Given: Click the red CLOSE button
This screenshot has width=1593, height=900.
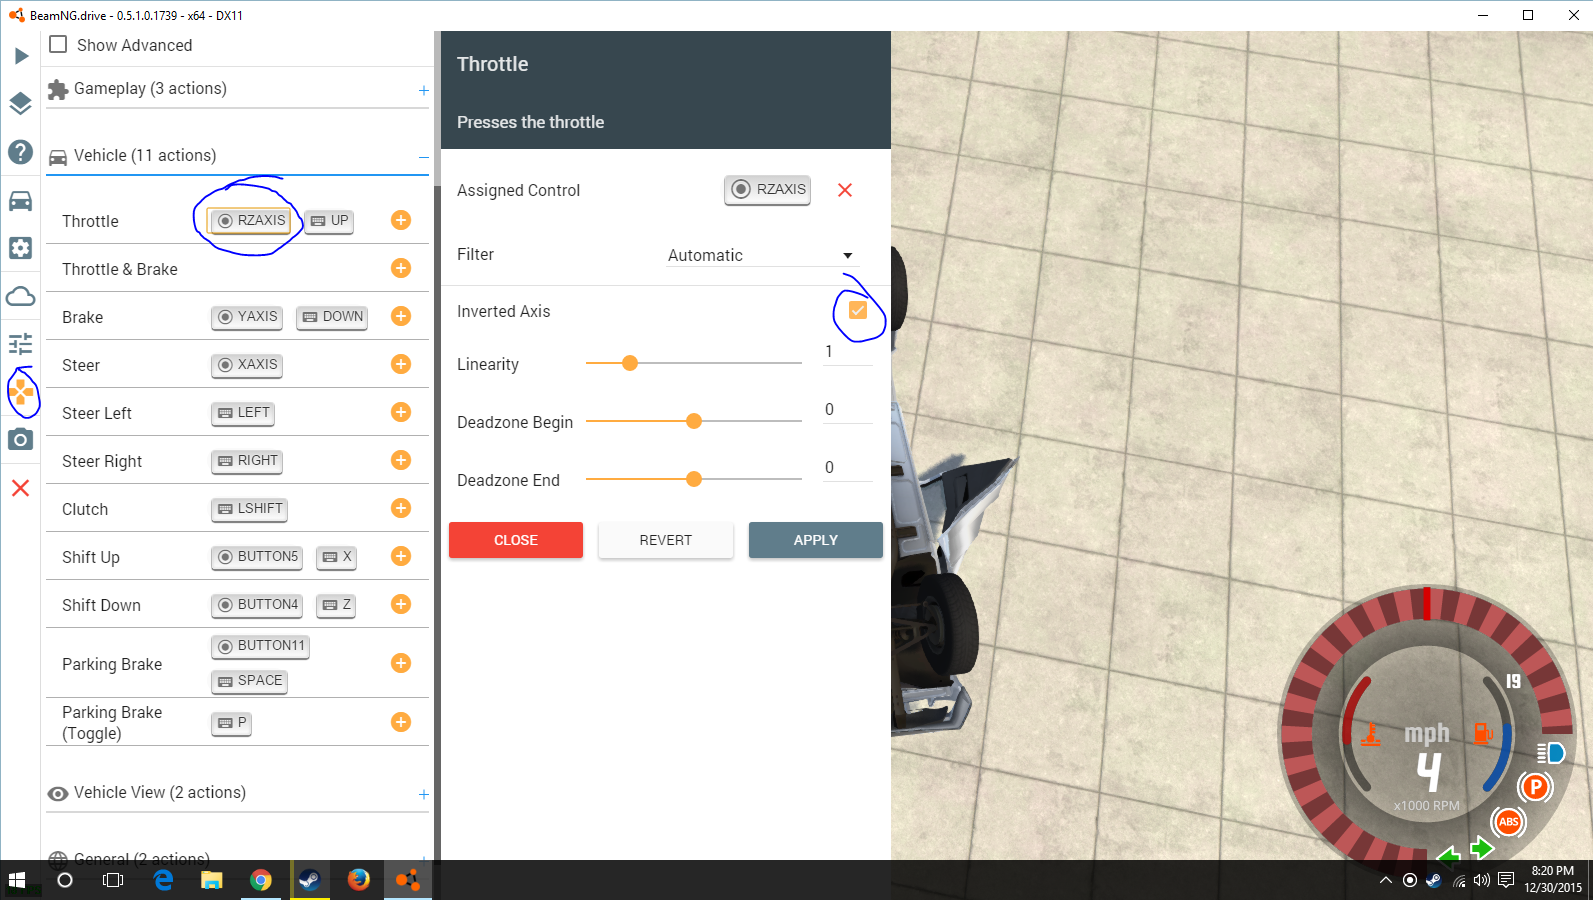Looking at the screenshot, I should [516, 540].
